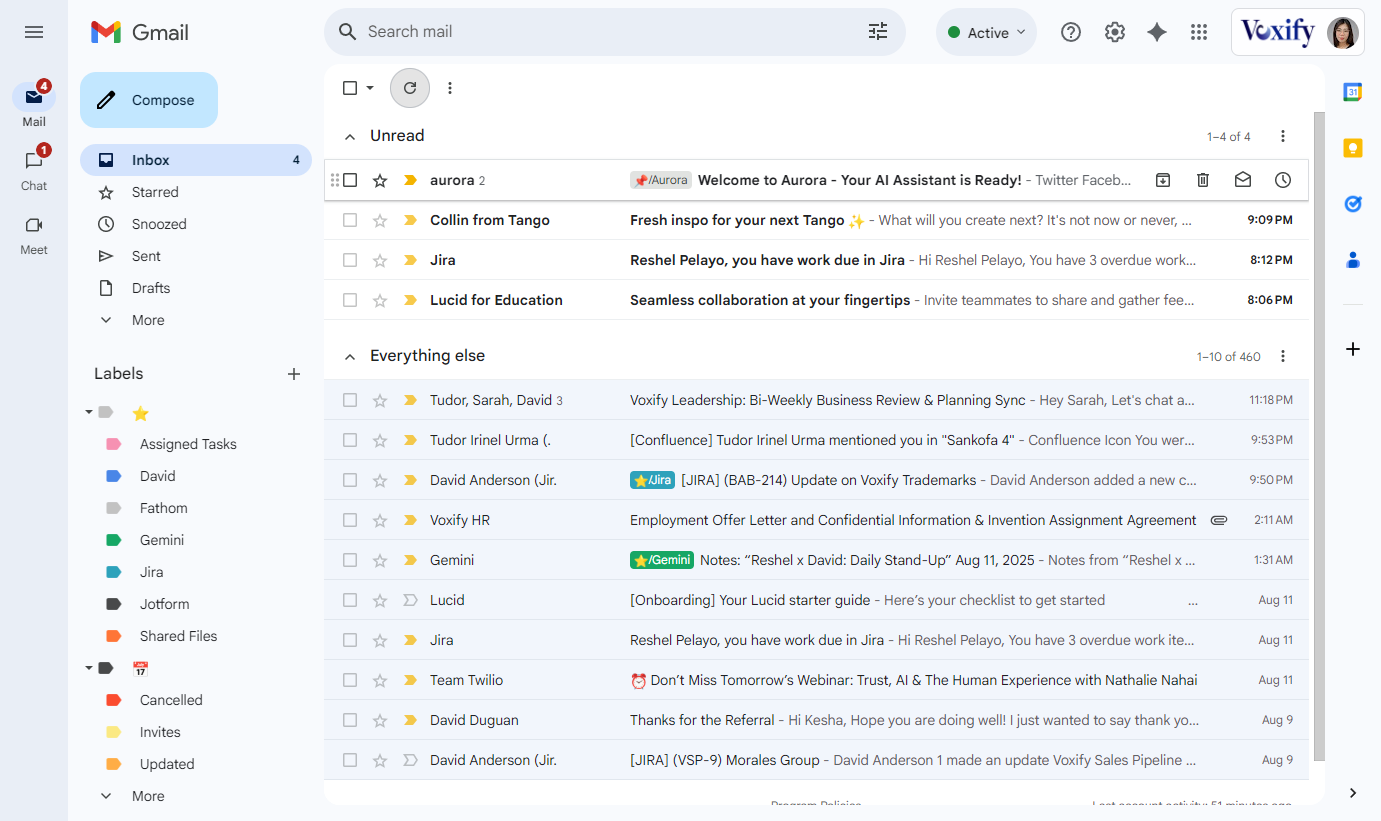1381x821 pixels.
Task: Open Contacts side panel
Action: point(1353,260)
